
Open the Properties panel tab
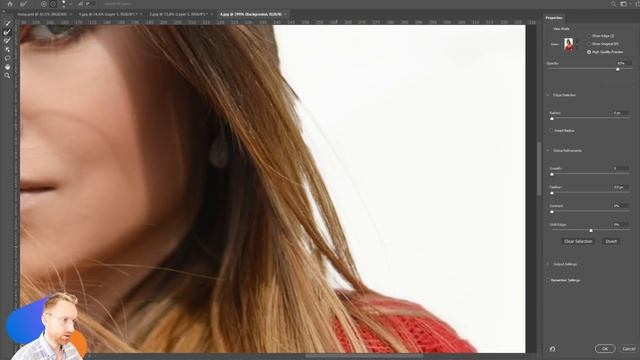click(554, 18)
